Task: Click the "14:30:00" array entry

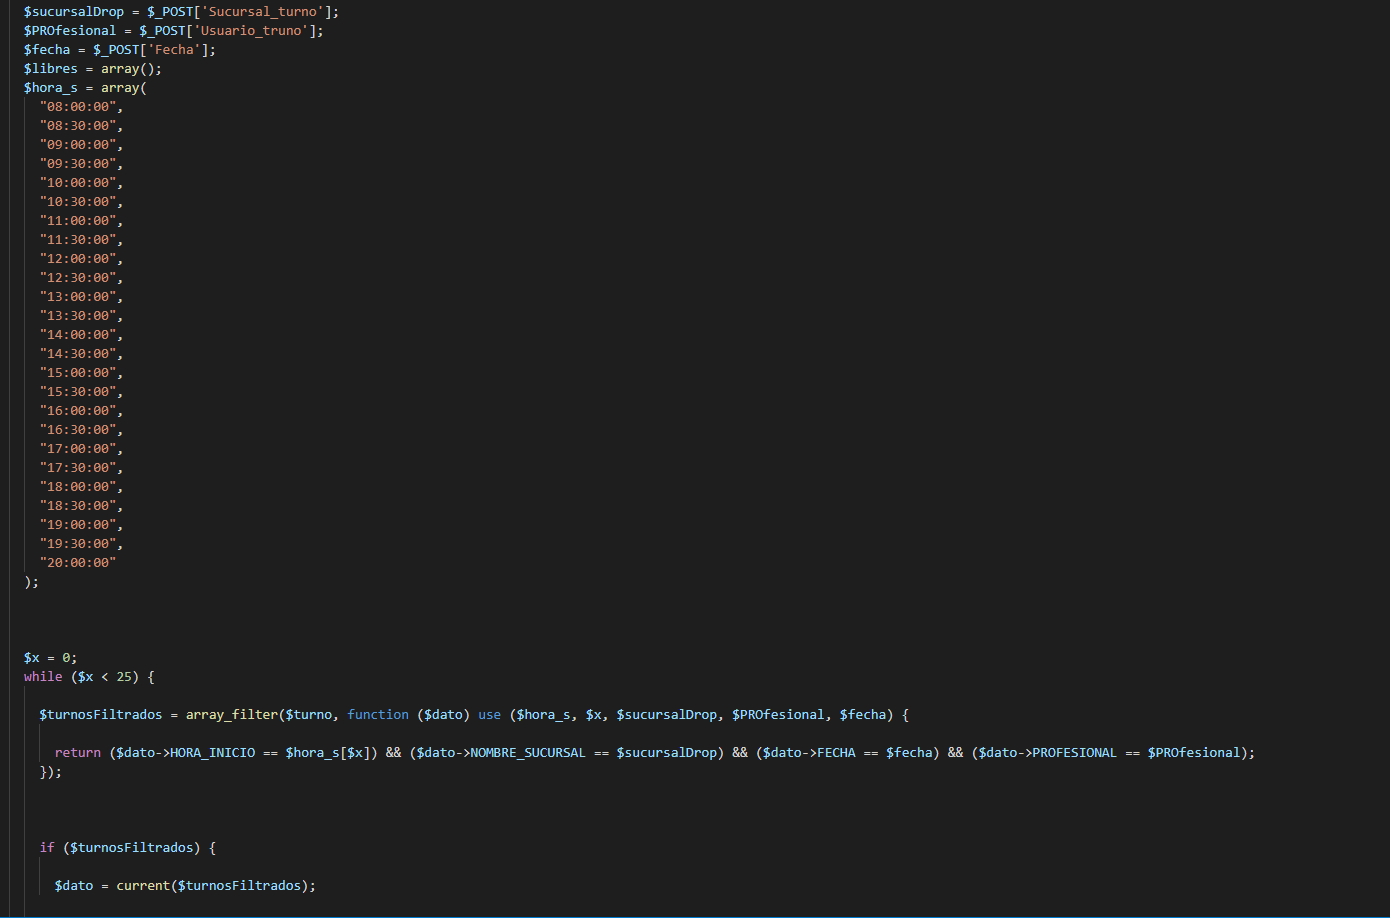Action: (78, 354)
